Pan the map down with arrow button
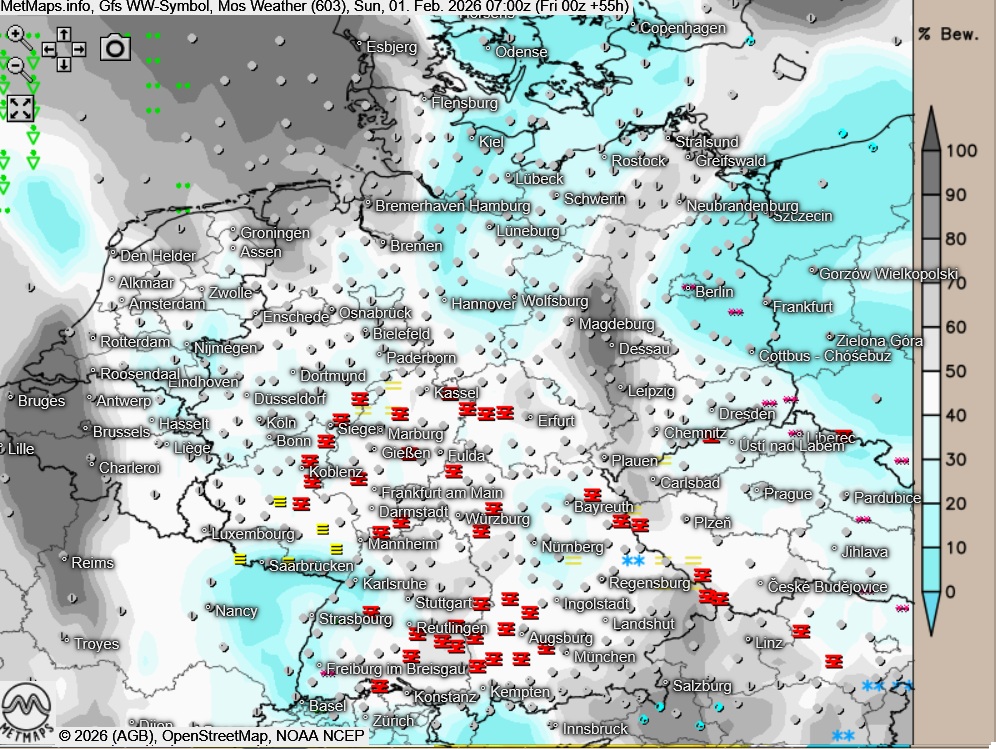 pos(64,63)
